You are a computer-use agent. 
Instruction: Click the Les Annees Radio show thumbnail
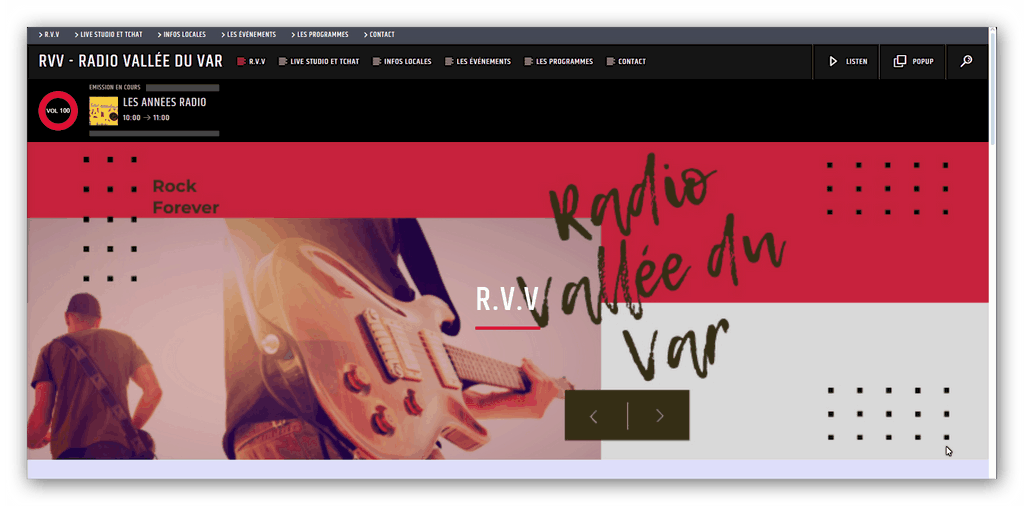tap(103, 111)
